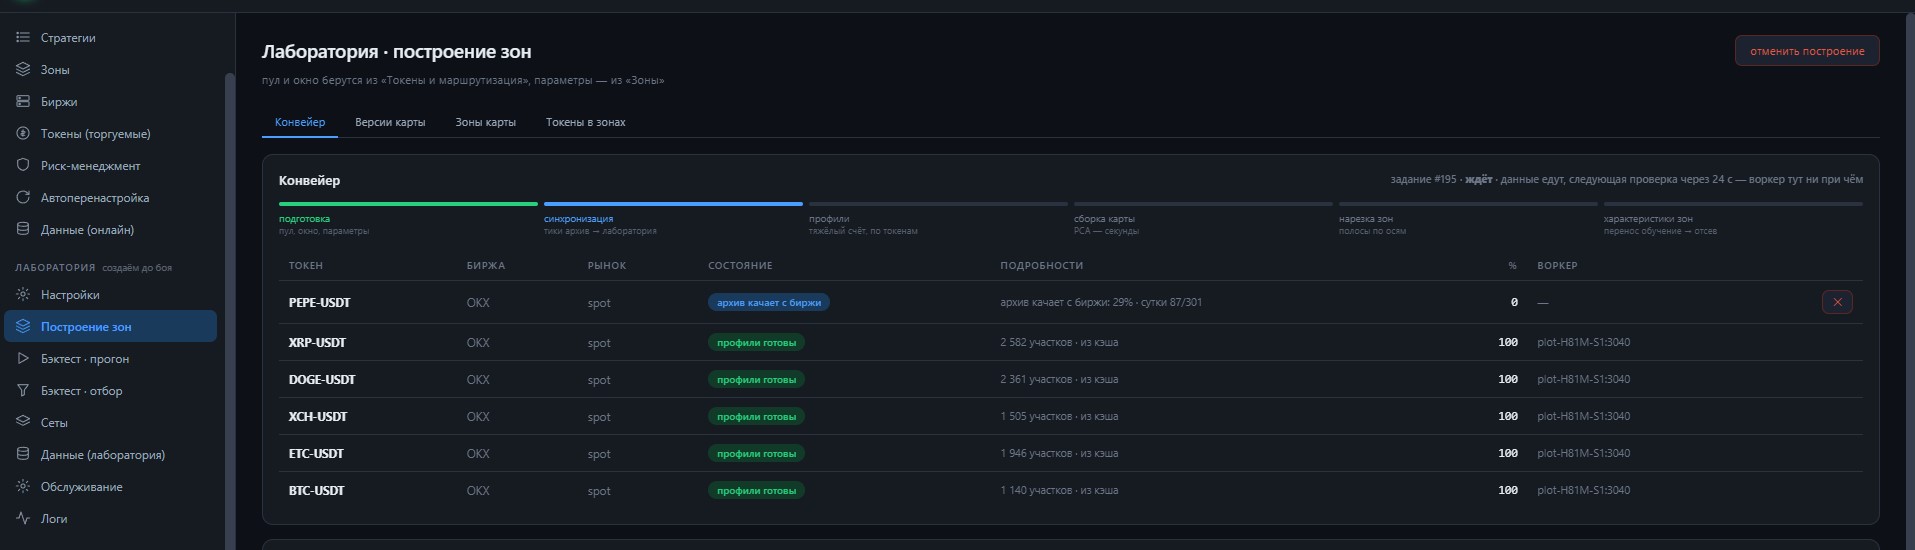Image resolution: width=1915 pixels, height=550 pixels.
Task: Click the Бэктест · отбор funnel icon
Action: click(x=23, y=391)
